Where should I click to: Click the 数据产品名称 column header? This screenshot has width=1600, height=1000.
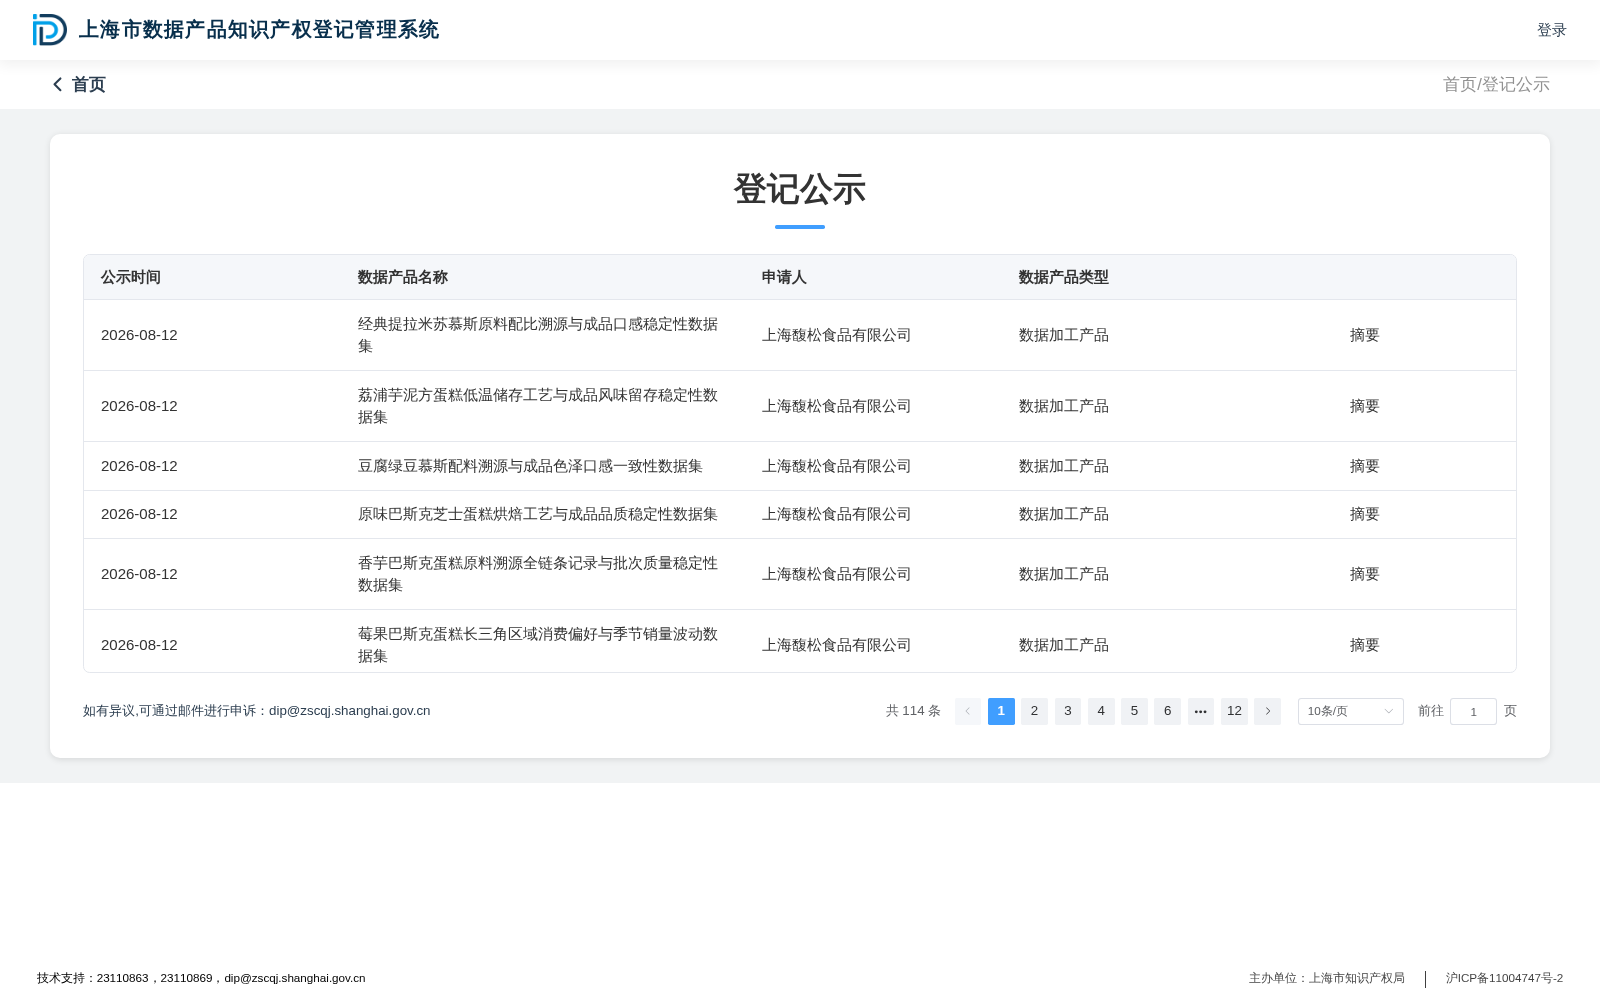tap(403, 277)
